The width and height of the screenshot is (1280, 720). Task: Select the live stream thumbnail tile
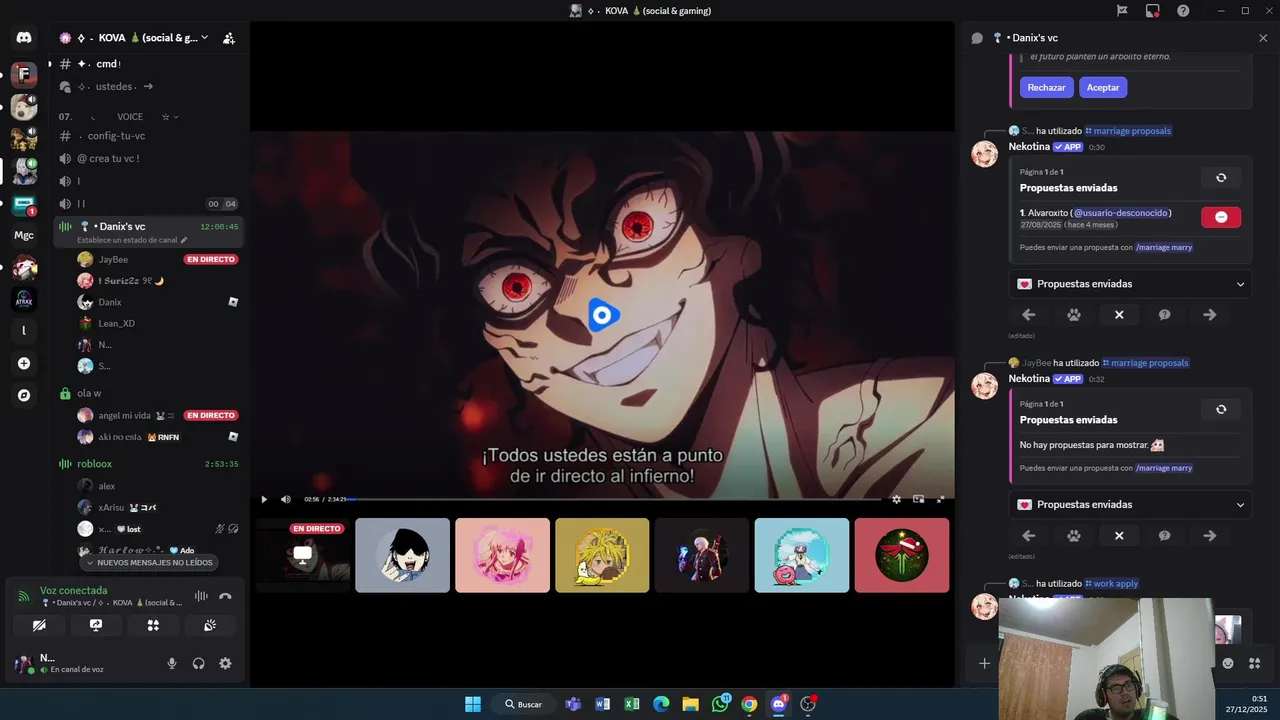(303, 555)
